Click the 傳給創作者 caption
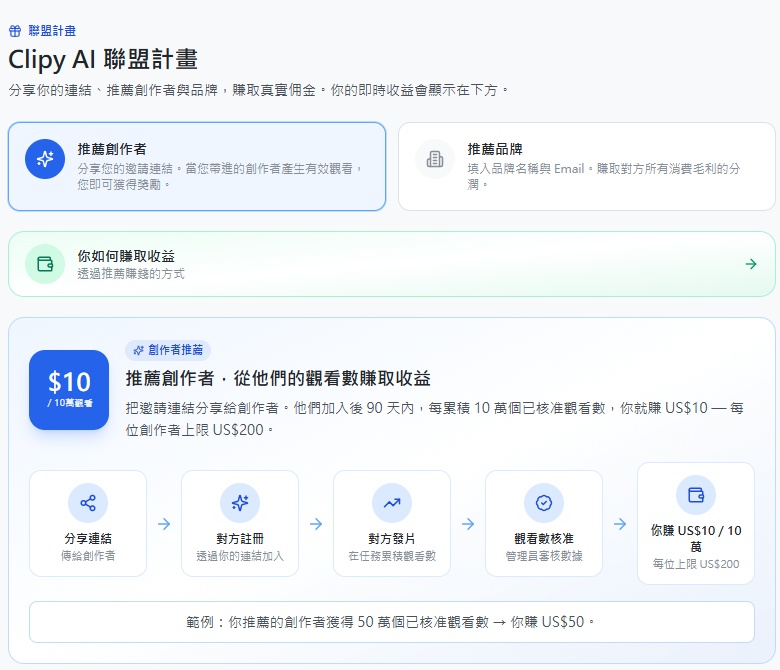Image resolution: width=780 pixels, height=670 pixels. click(x=88, y=556)
